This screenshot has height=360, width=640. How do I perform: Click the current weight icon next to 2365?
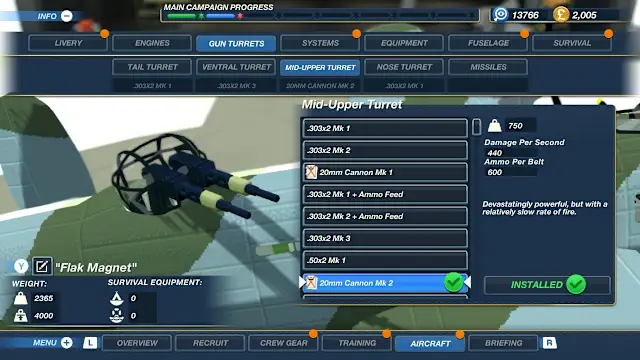pos(20,298)
